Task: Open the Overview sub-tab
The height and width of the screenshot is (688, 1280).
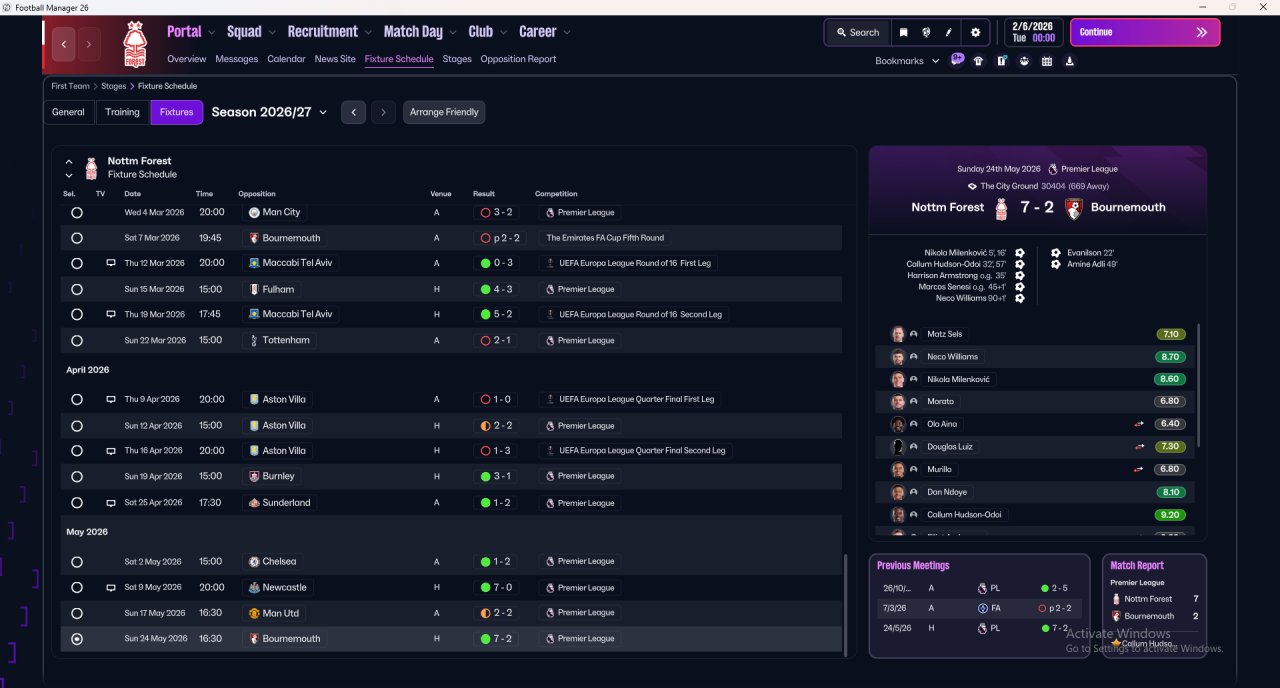Action: pos(187,59)
